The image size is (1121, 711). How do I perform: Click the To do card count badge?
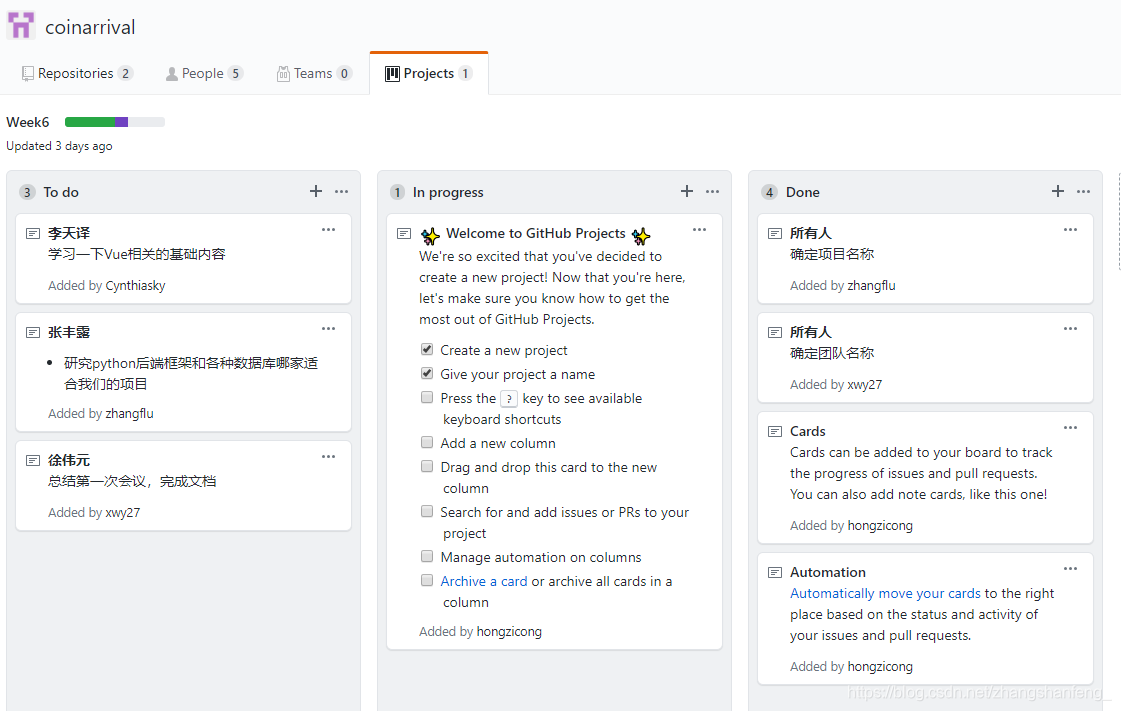[27, 192]
